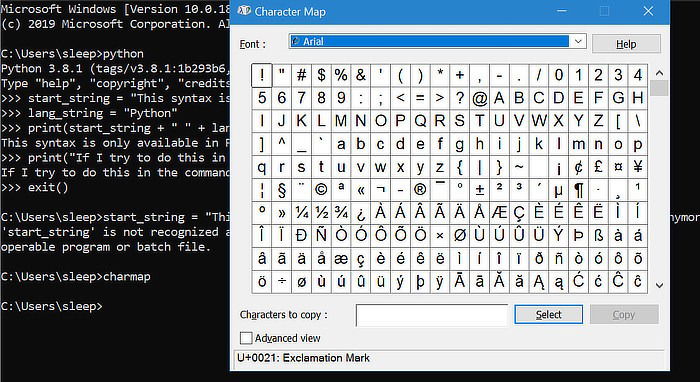Click the Character Map title bar icon
Screen dimensions: 700x382
(244, 11)
